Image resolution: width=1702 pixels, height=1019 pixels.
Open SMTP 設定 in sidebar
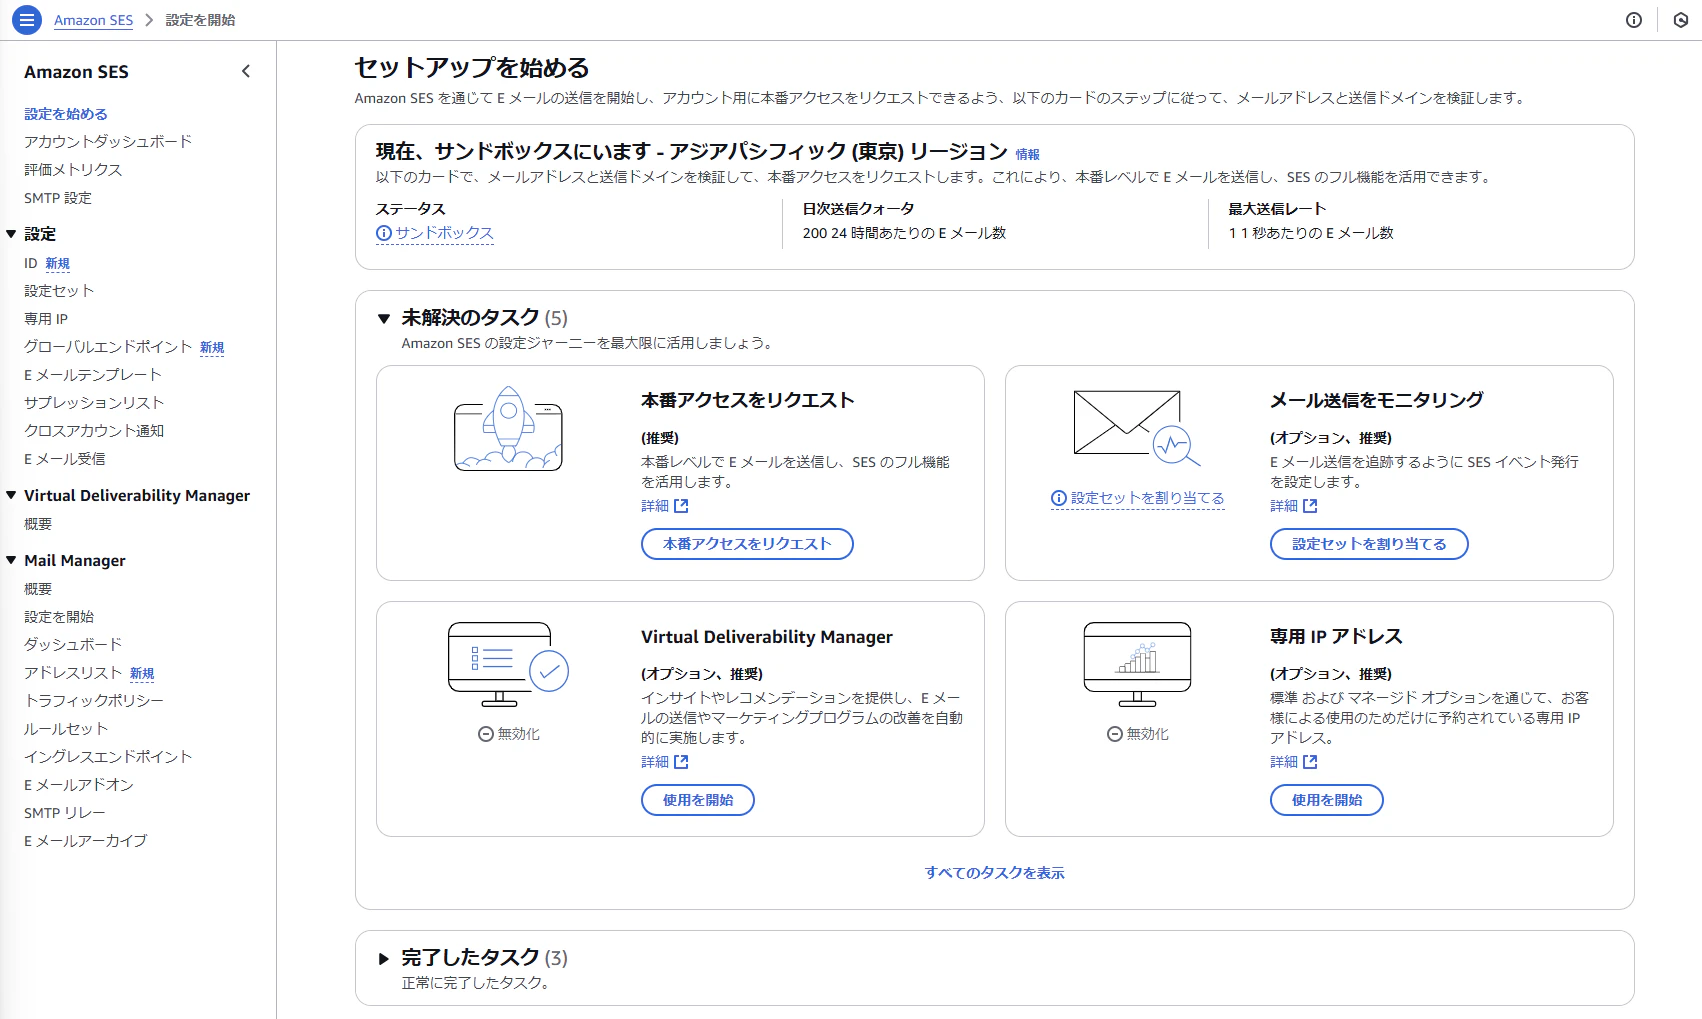point(58,198)
